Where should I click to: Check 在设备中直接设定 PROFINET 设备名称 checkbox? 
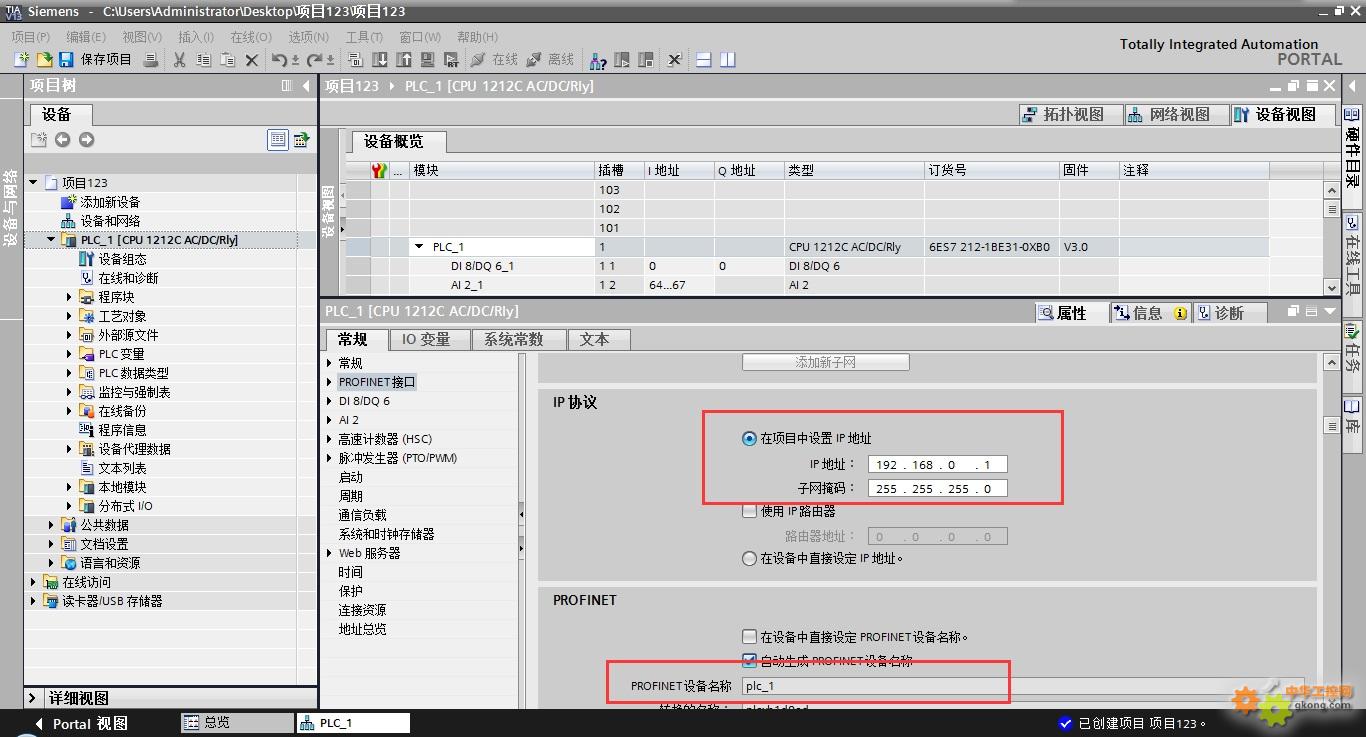[x=750, y=636]
